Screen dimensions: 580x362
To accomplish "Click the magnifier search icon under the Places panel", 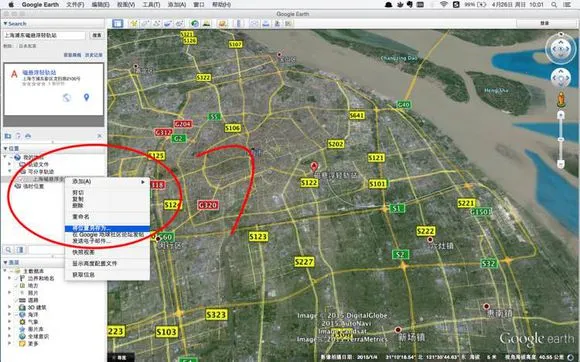I will [x=9, y=250].
